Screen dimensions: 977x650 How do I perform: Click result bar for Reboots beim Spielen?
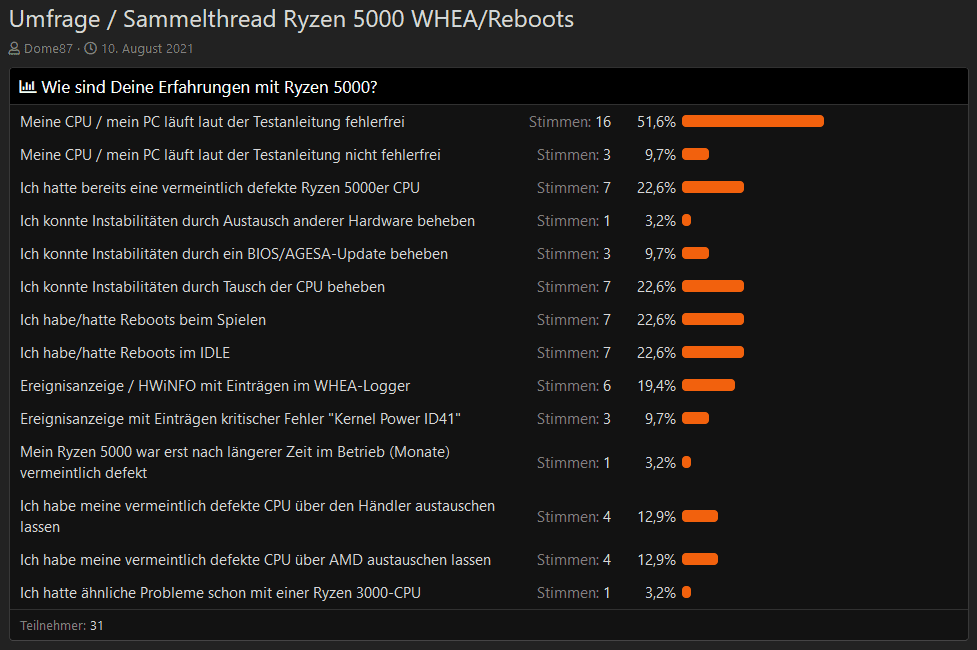click(713, 319)
